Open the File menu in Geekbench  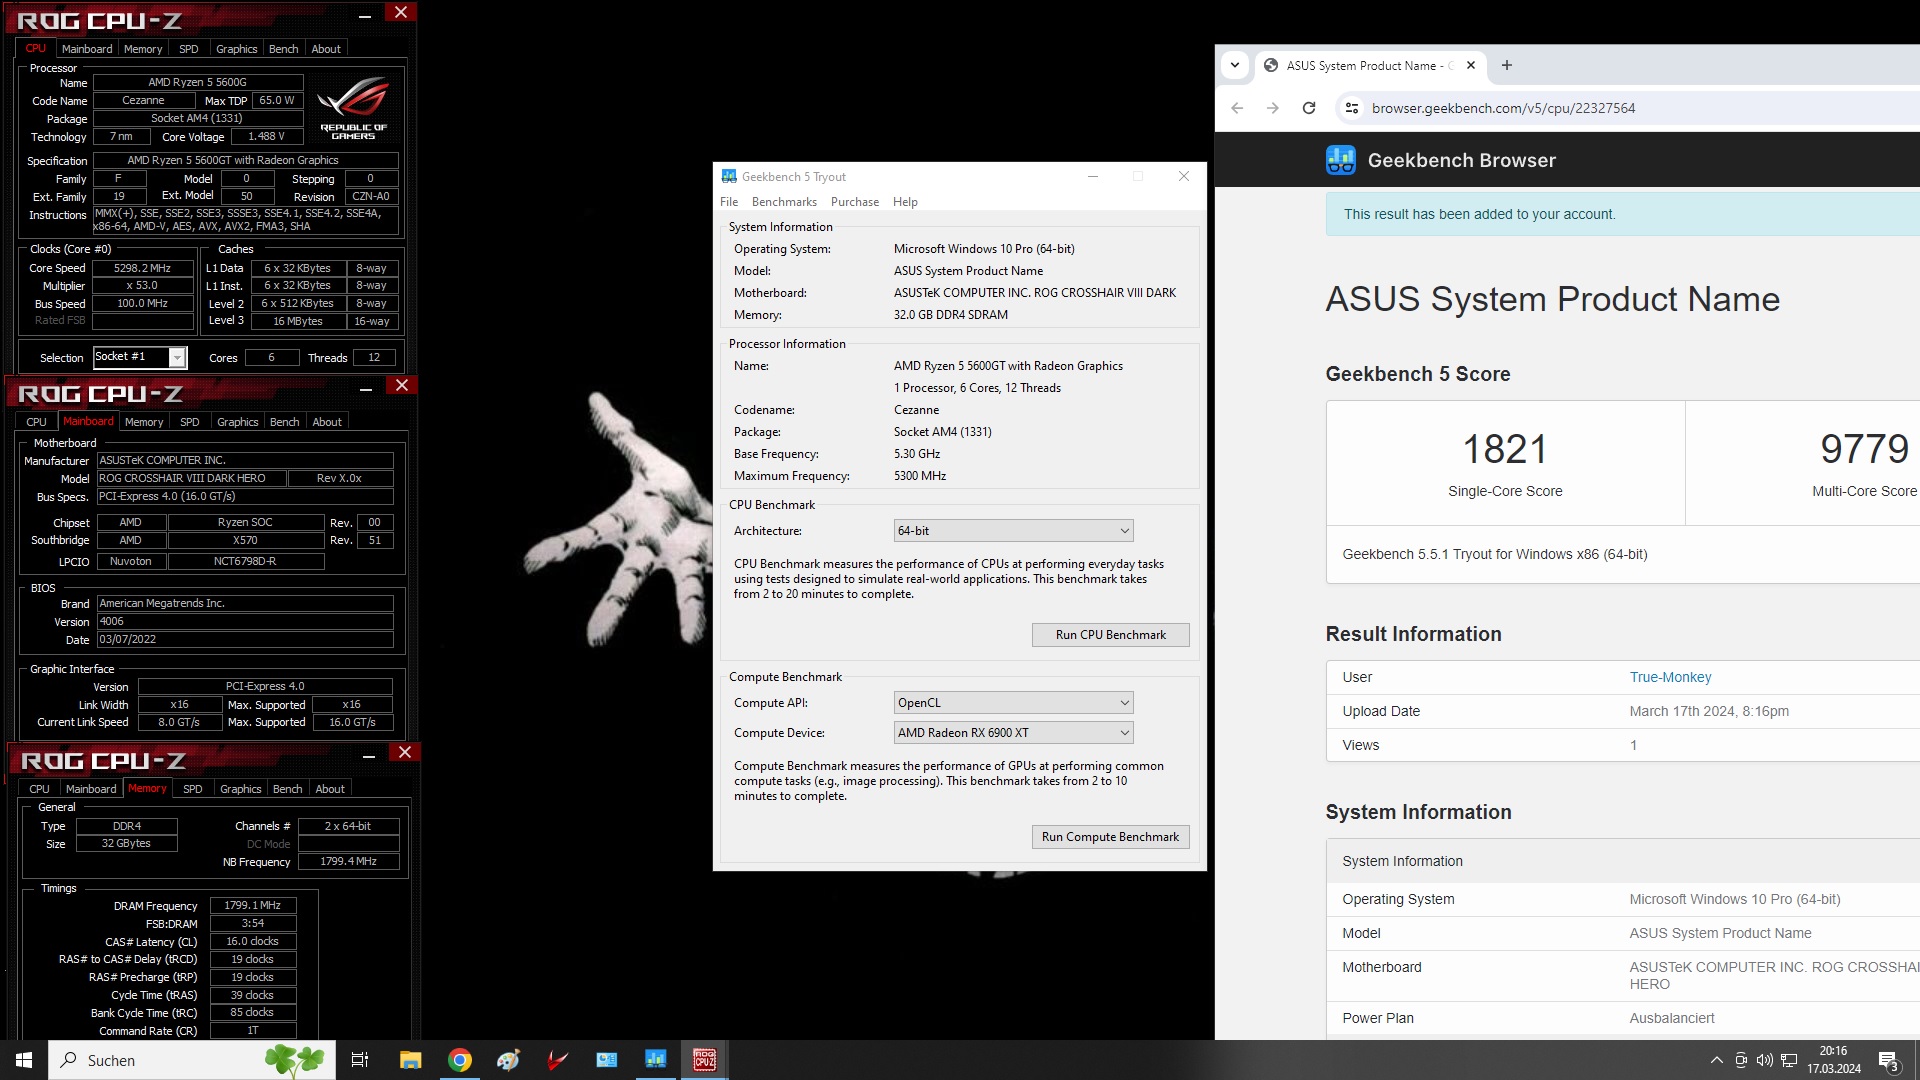[x=729, y=202]
